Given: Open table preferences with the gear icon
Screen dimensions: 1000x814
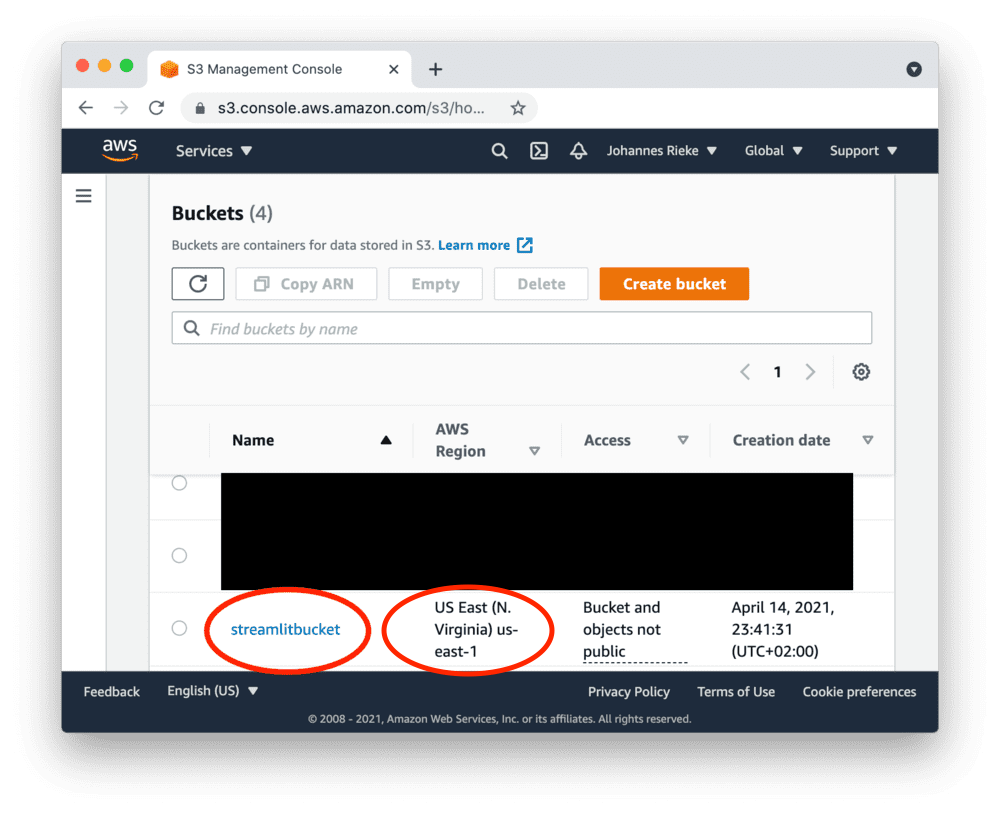Looking at the screenshot, I should tap(861, 371).
